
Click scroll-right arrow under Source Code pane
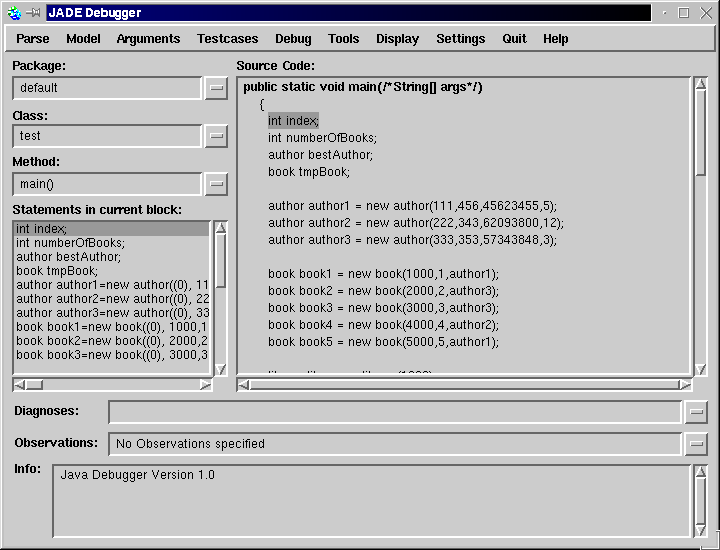pos(685,385)
